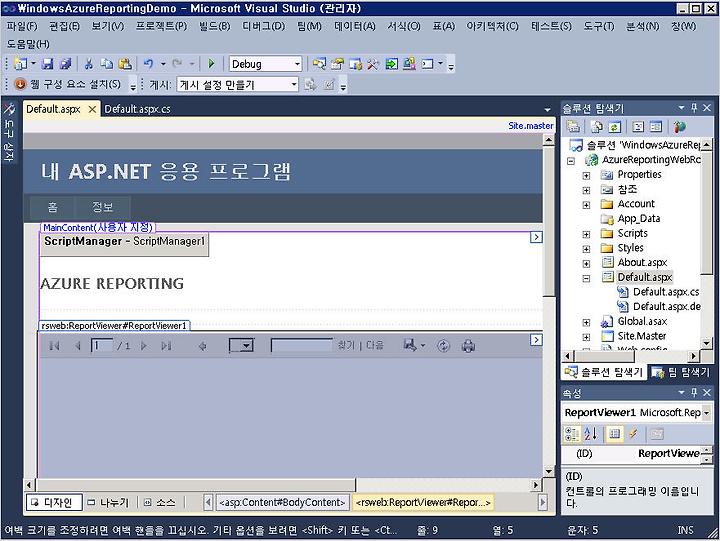Expand the Scripts folder node
This screenshot has height=541, width=720.
(x=586, y=235)
